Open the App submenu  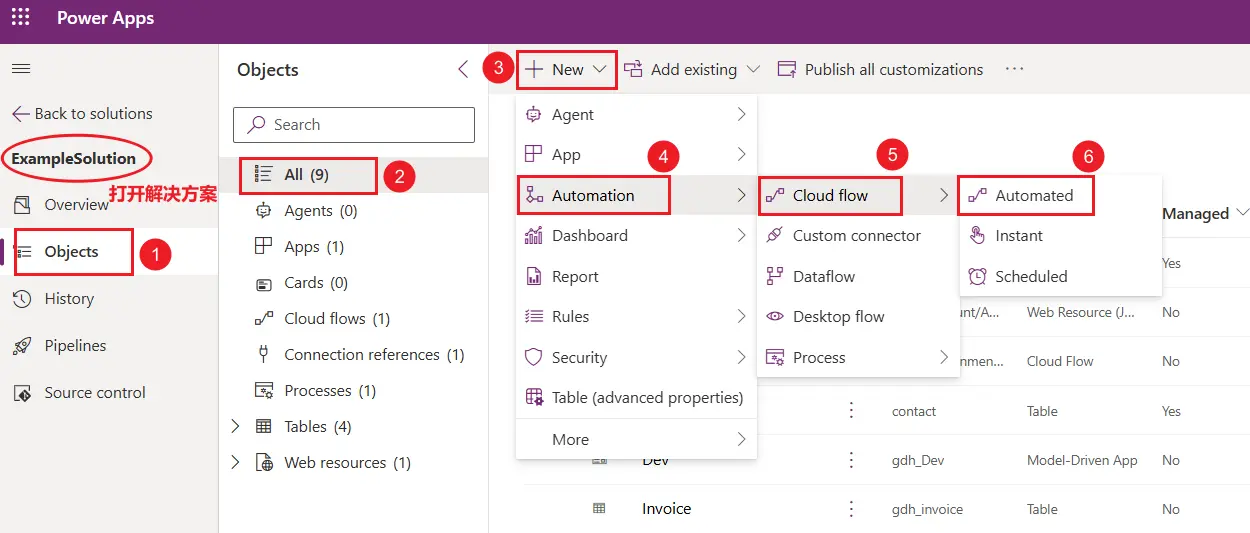click(636, 155)
